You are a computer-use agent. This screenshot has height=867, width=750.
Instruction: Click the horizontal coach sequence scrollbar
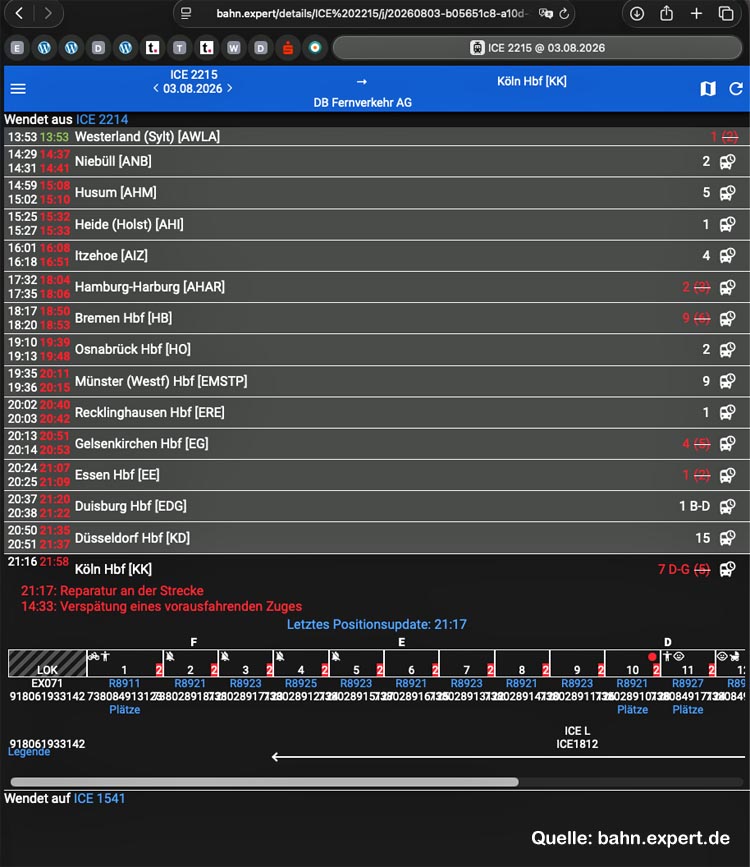coord(264,782)
